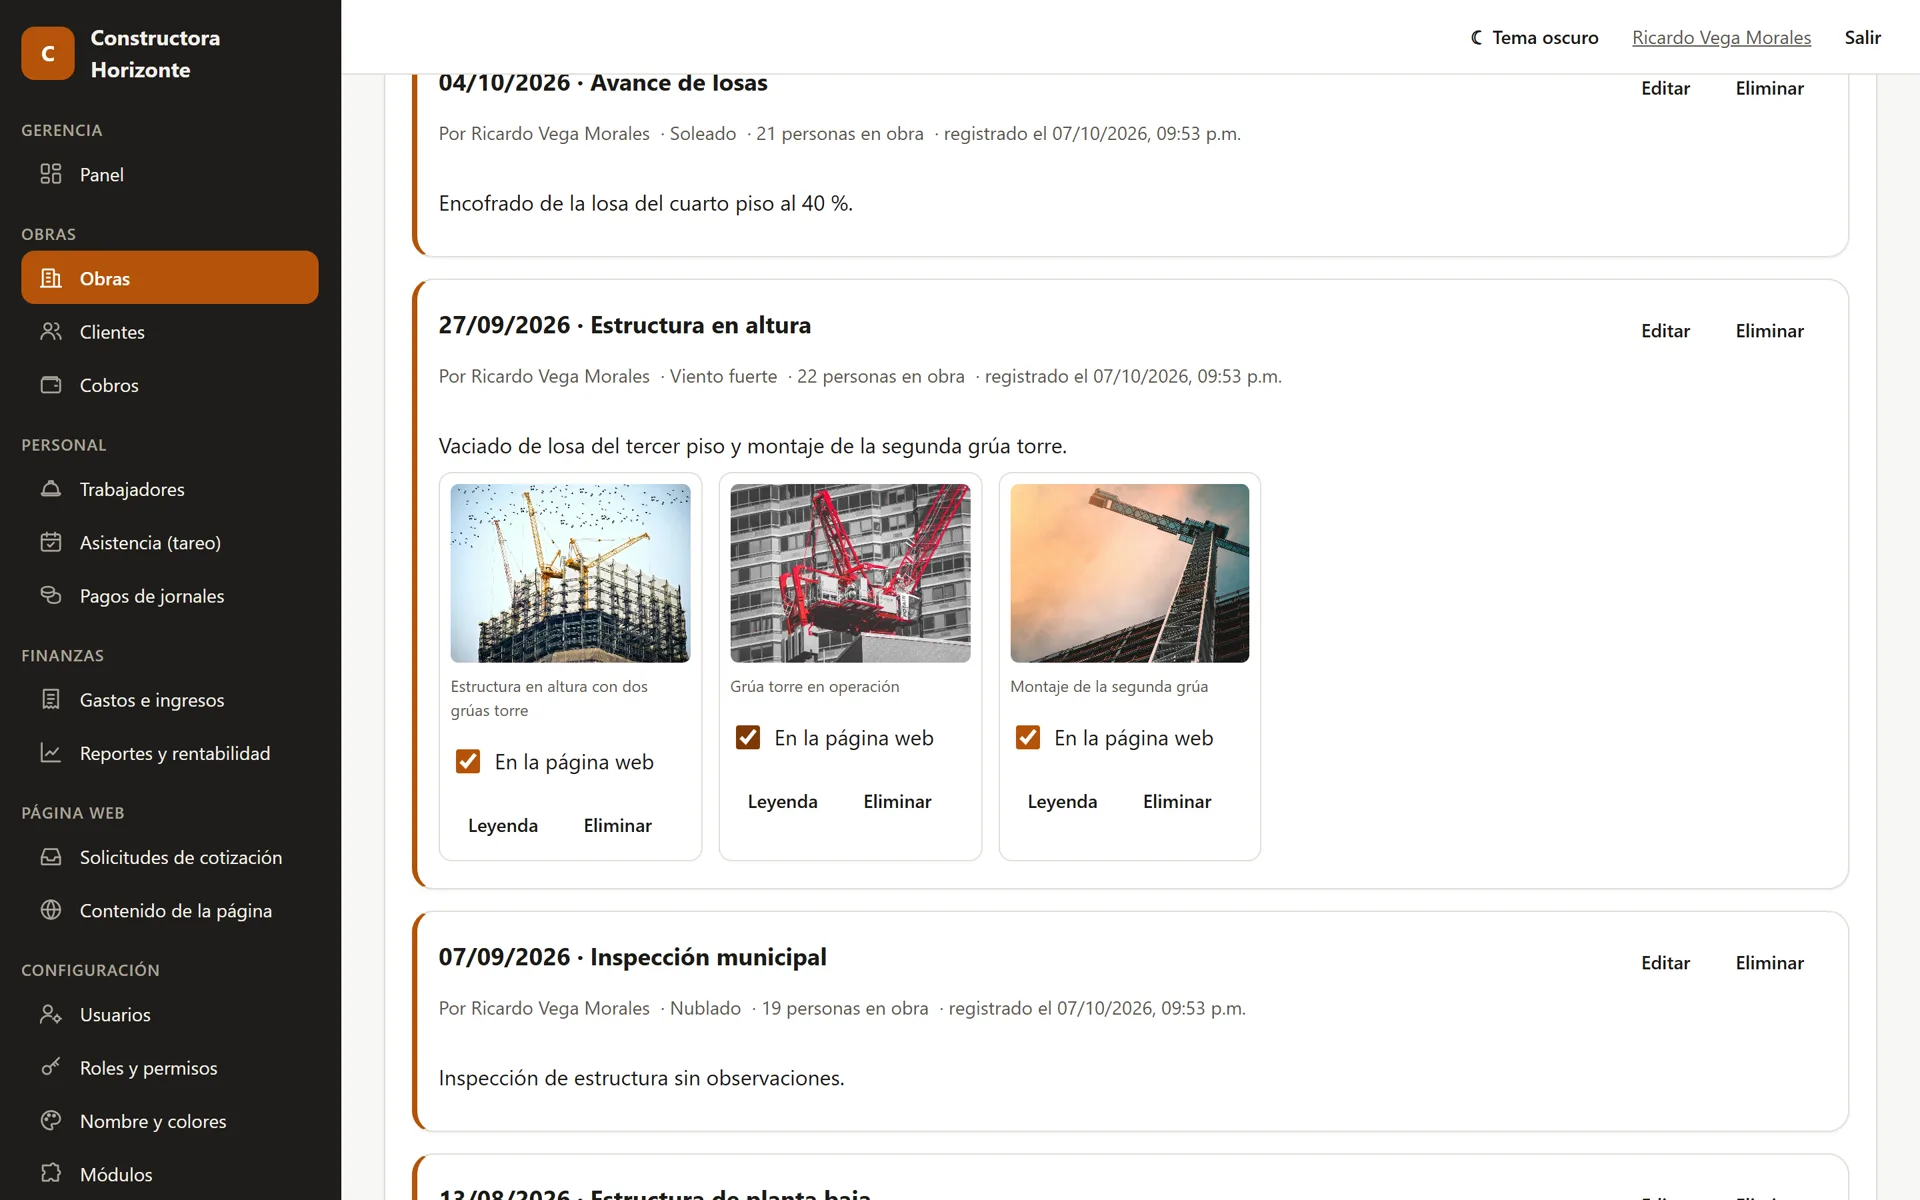Image resolution: width=1920 pixels, height=1200 pixels.
Task: Click the Clientes people icon
Action: click(x=51, y=331)
